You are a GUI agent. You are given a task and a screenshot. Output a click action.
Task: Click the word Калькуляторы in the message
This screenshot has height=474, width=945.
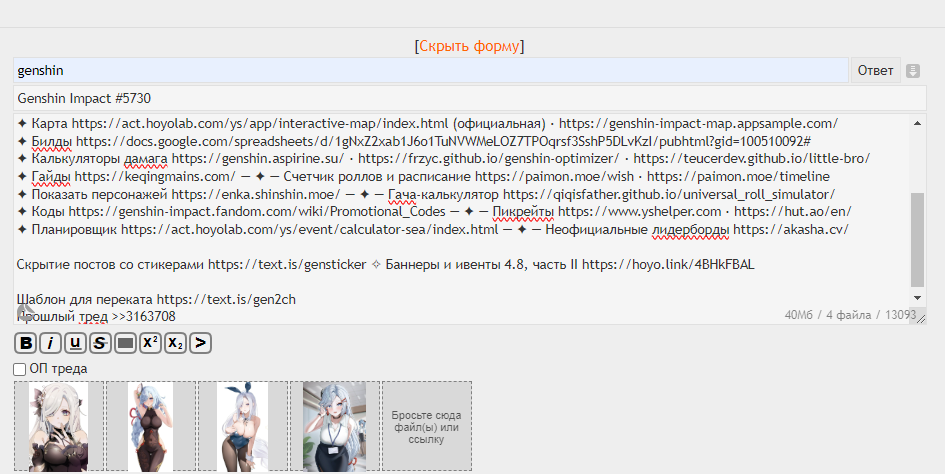click(x=76, y=159)
